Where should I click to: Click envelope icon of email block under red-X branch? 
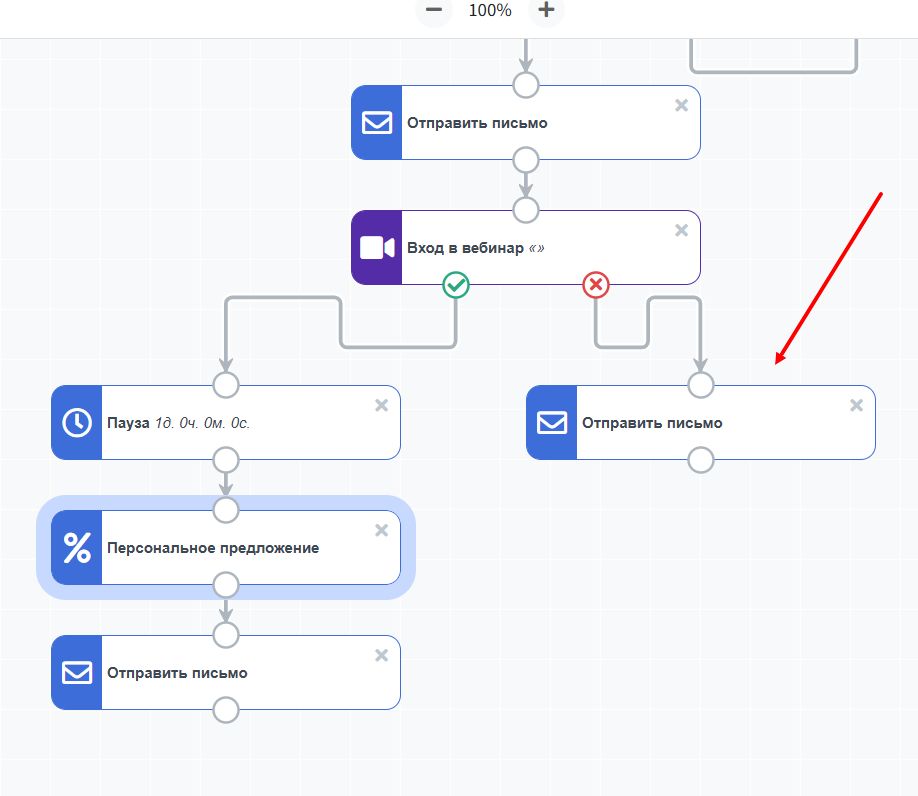click(x=551, y=423)
